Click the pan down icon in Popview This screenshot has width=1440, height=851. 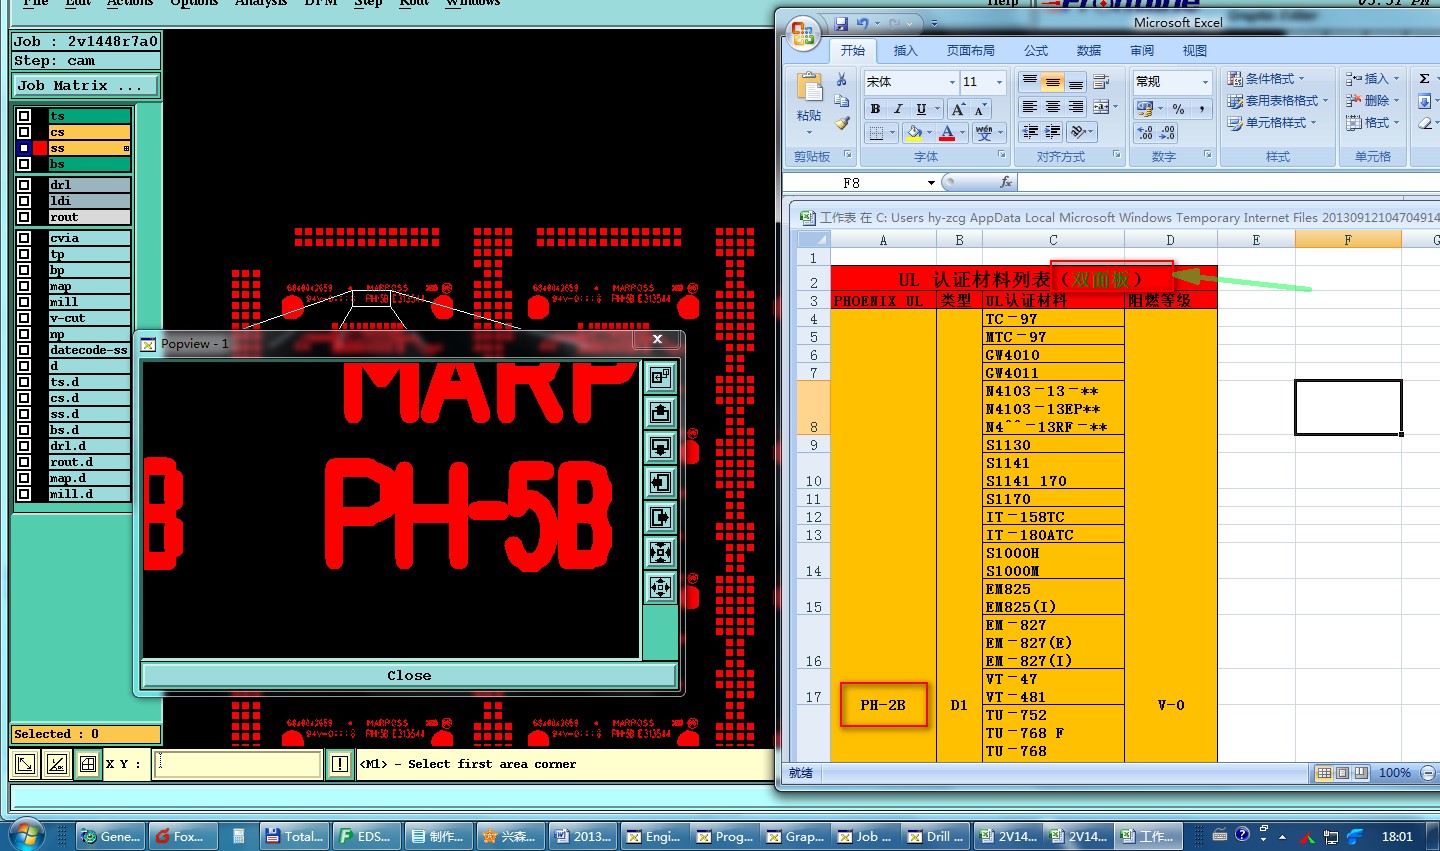pos(660,447)
